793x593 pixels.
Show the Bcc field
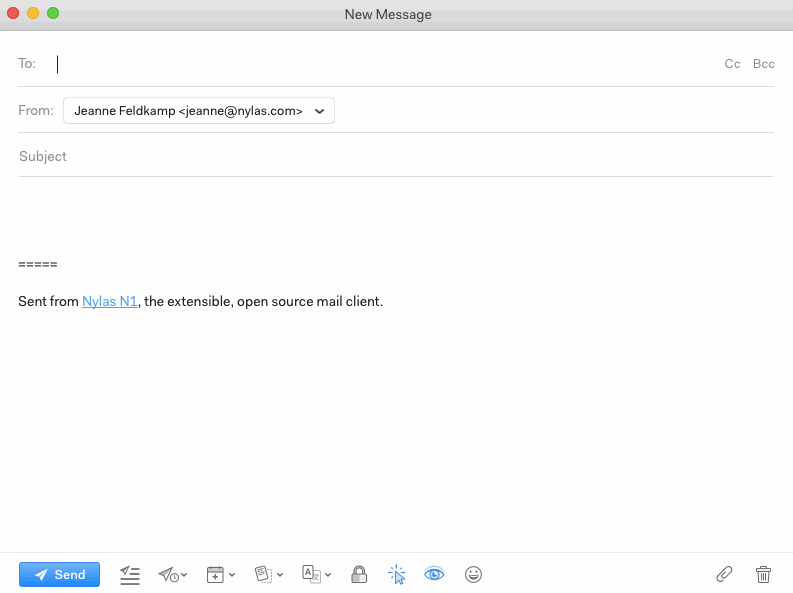(763, 64)
